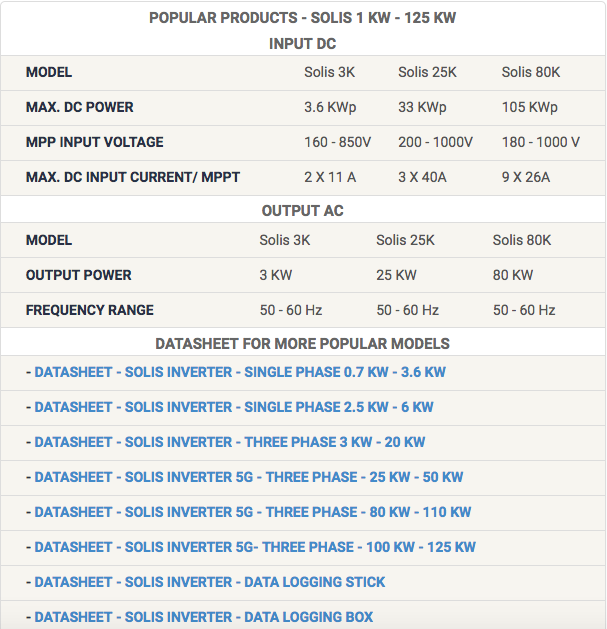Select the MAX. DC POWER row label
This screenshot has height=629, width=607.
point(80,107)
